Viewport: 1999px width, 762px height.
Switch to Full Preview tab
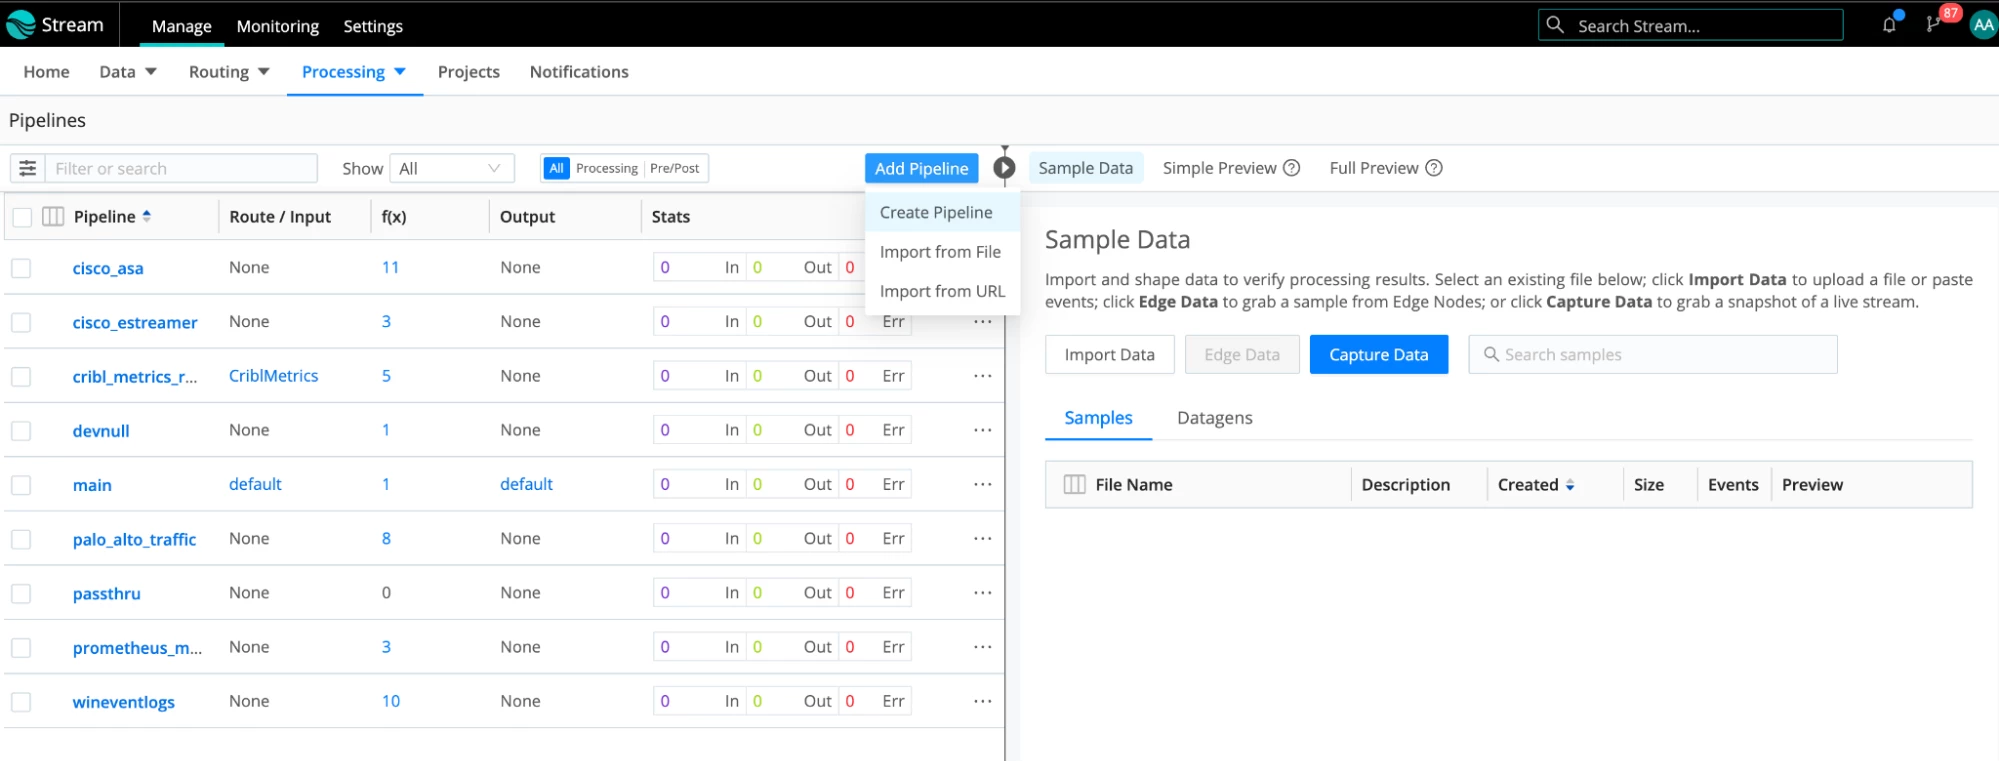[x=1373, y=168]
